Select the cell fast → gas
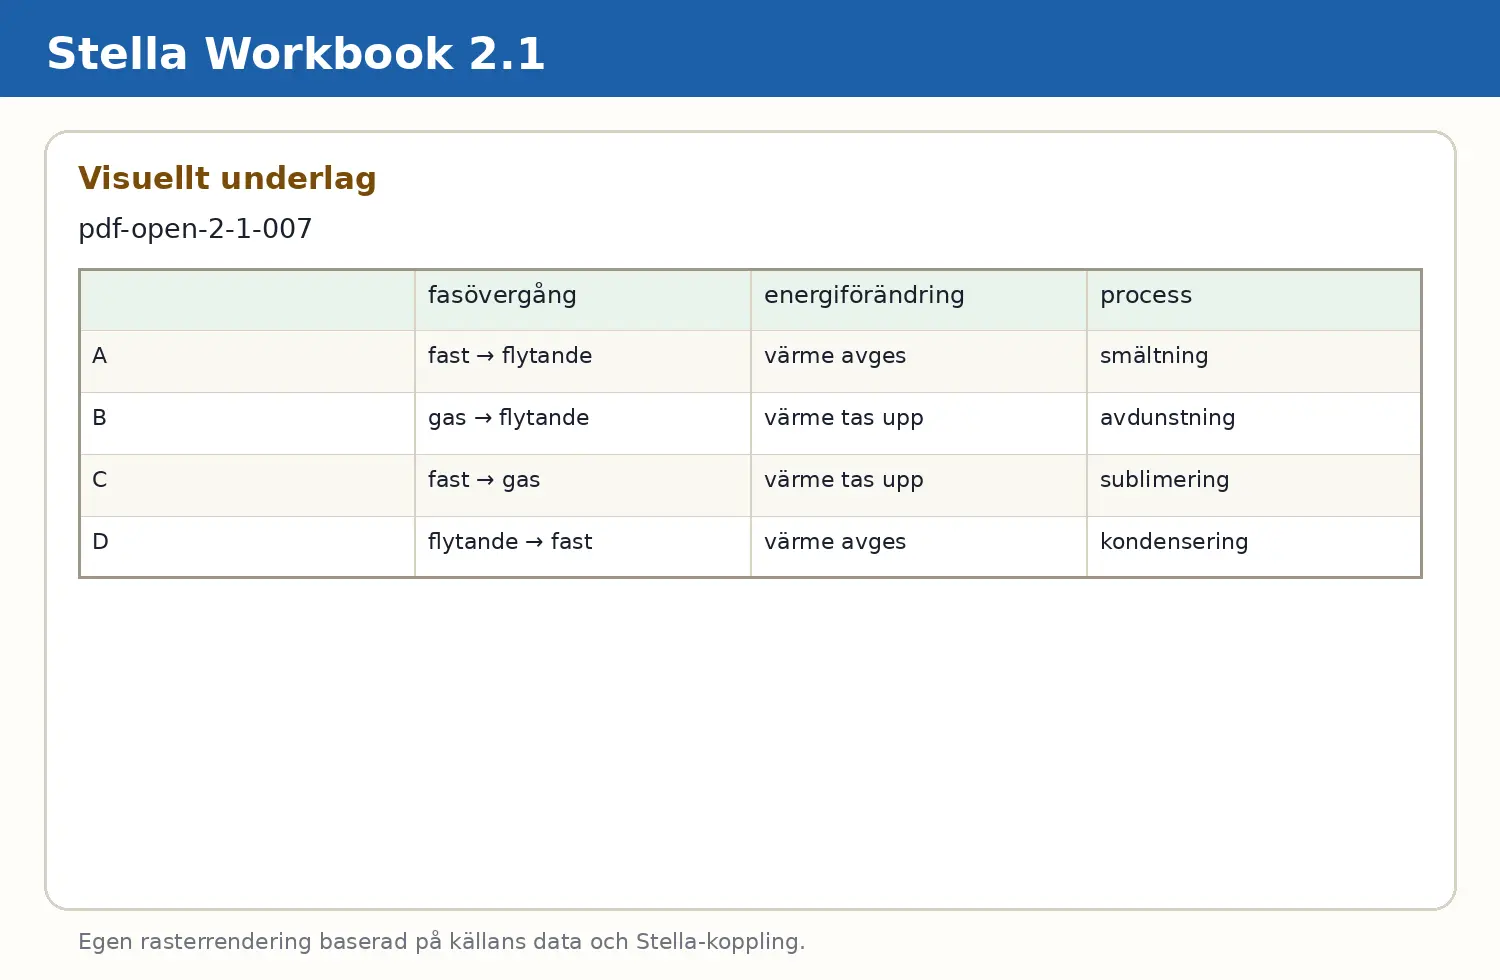The height and width of the screenshot is (980, 1500). coord(583,485)
